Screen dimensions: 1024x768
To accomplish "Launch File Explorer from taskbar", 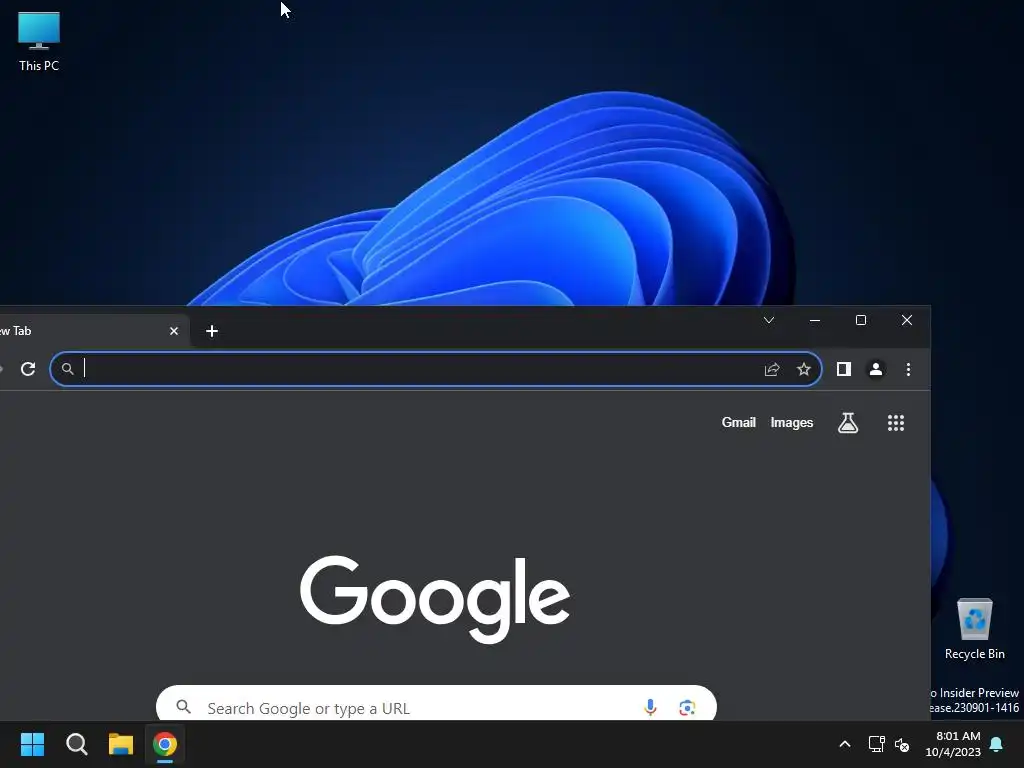I will 121,744.
